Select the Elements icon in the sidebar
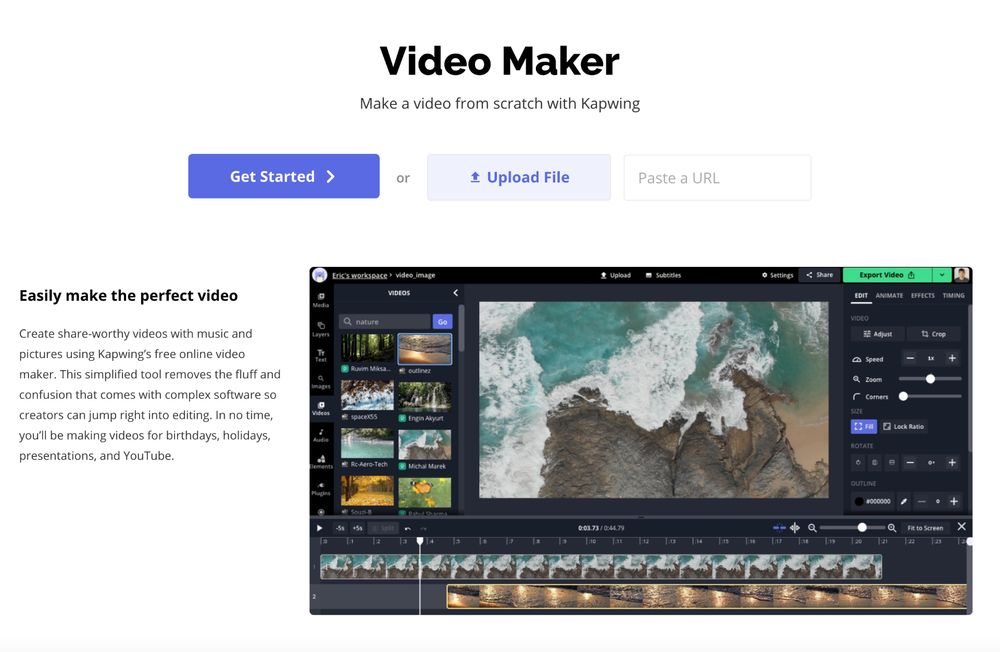This screenshot has width=1000, height=652. point(321,461)
